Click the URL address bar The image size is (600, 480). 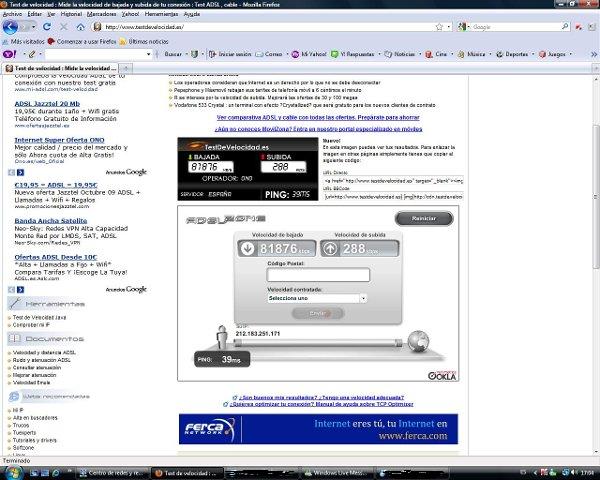pos(268,27)
